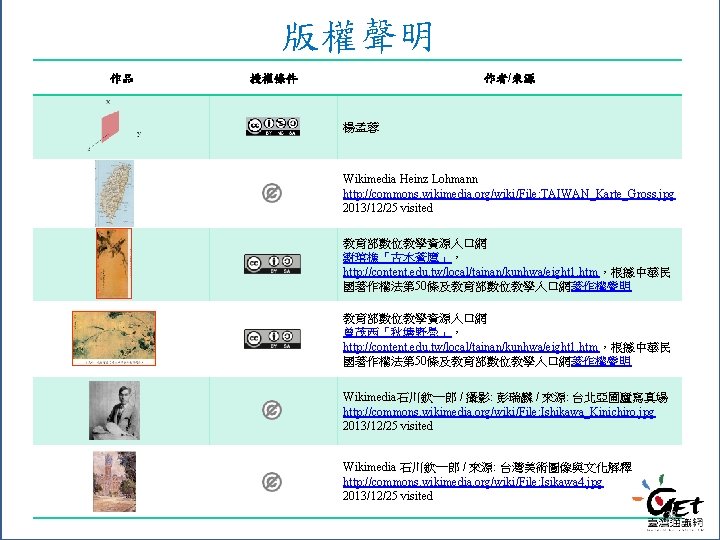Click the author name 楊孟蓉
This screenshot has width=720, height=540.
[361, 128]
